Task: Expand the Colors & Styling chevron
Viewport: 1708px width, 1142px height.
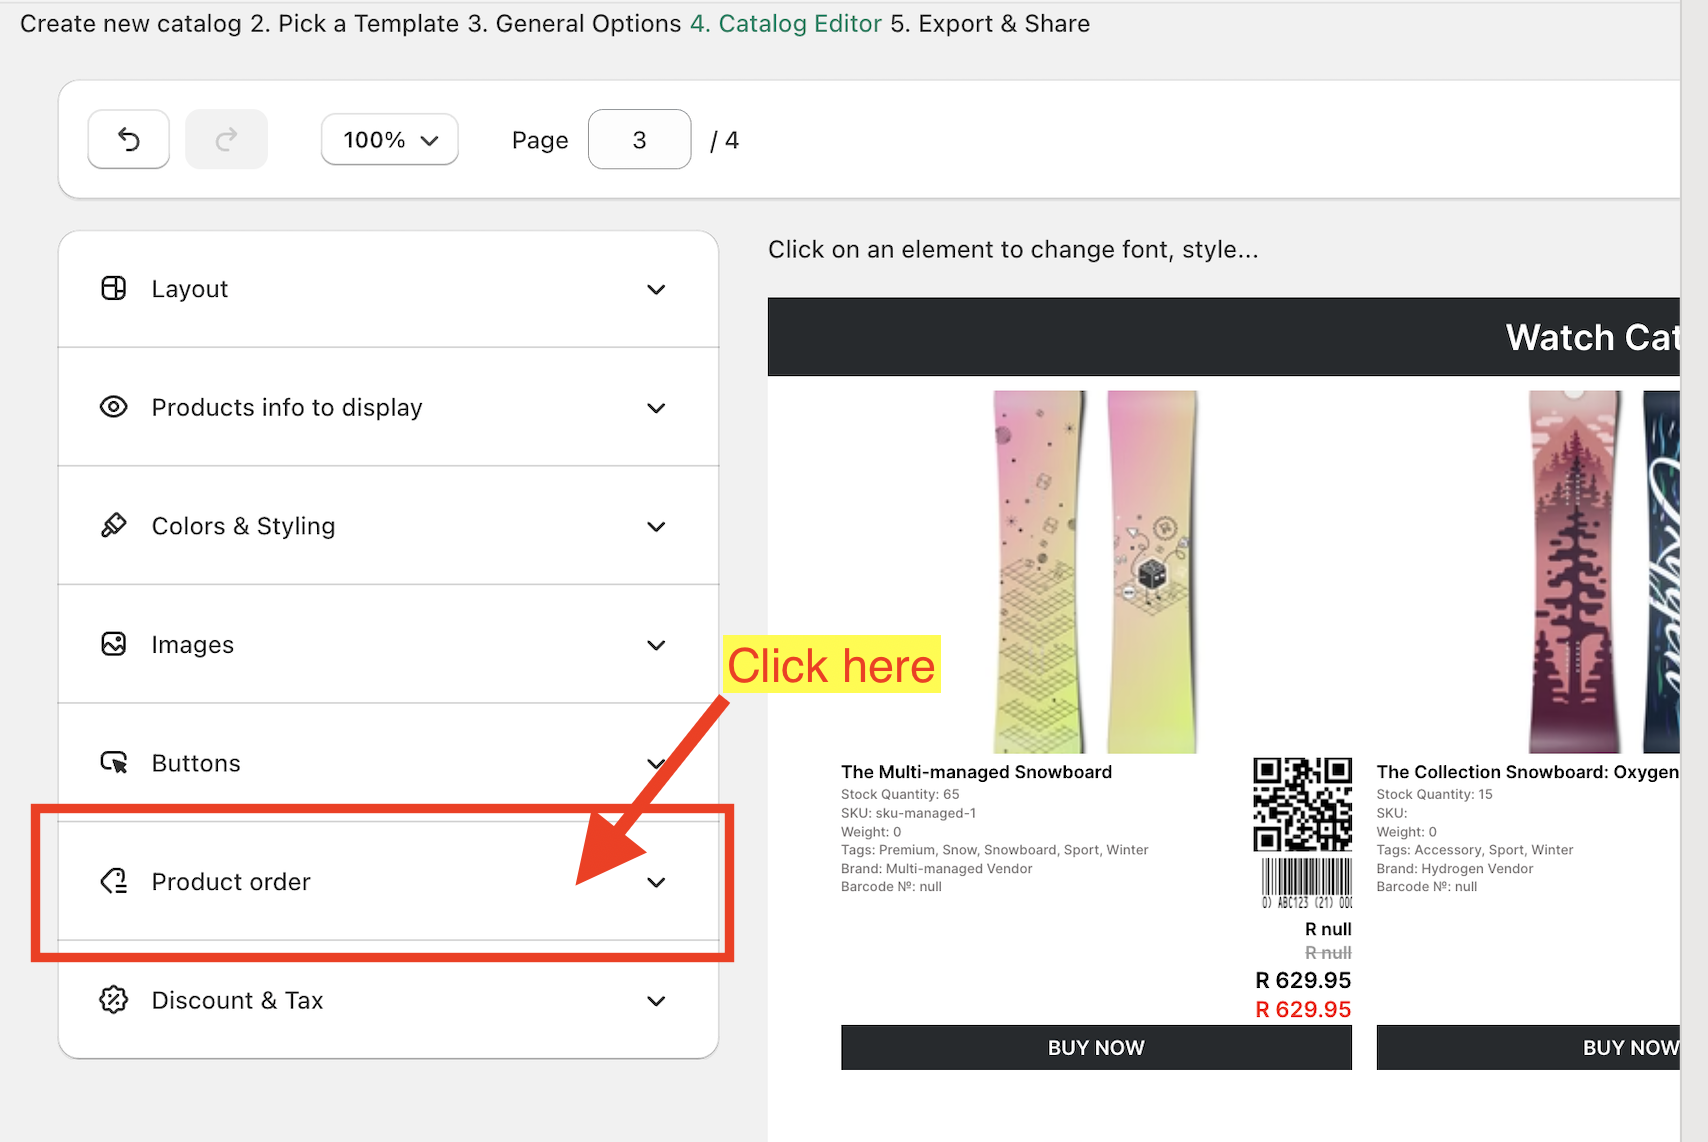Action: (656, 527)
